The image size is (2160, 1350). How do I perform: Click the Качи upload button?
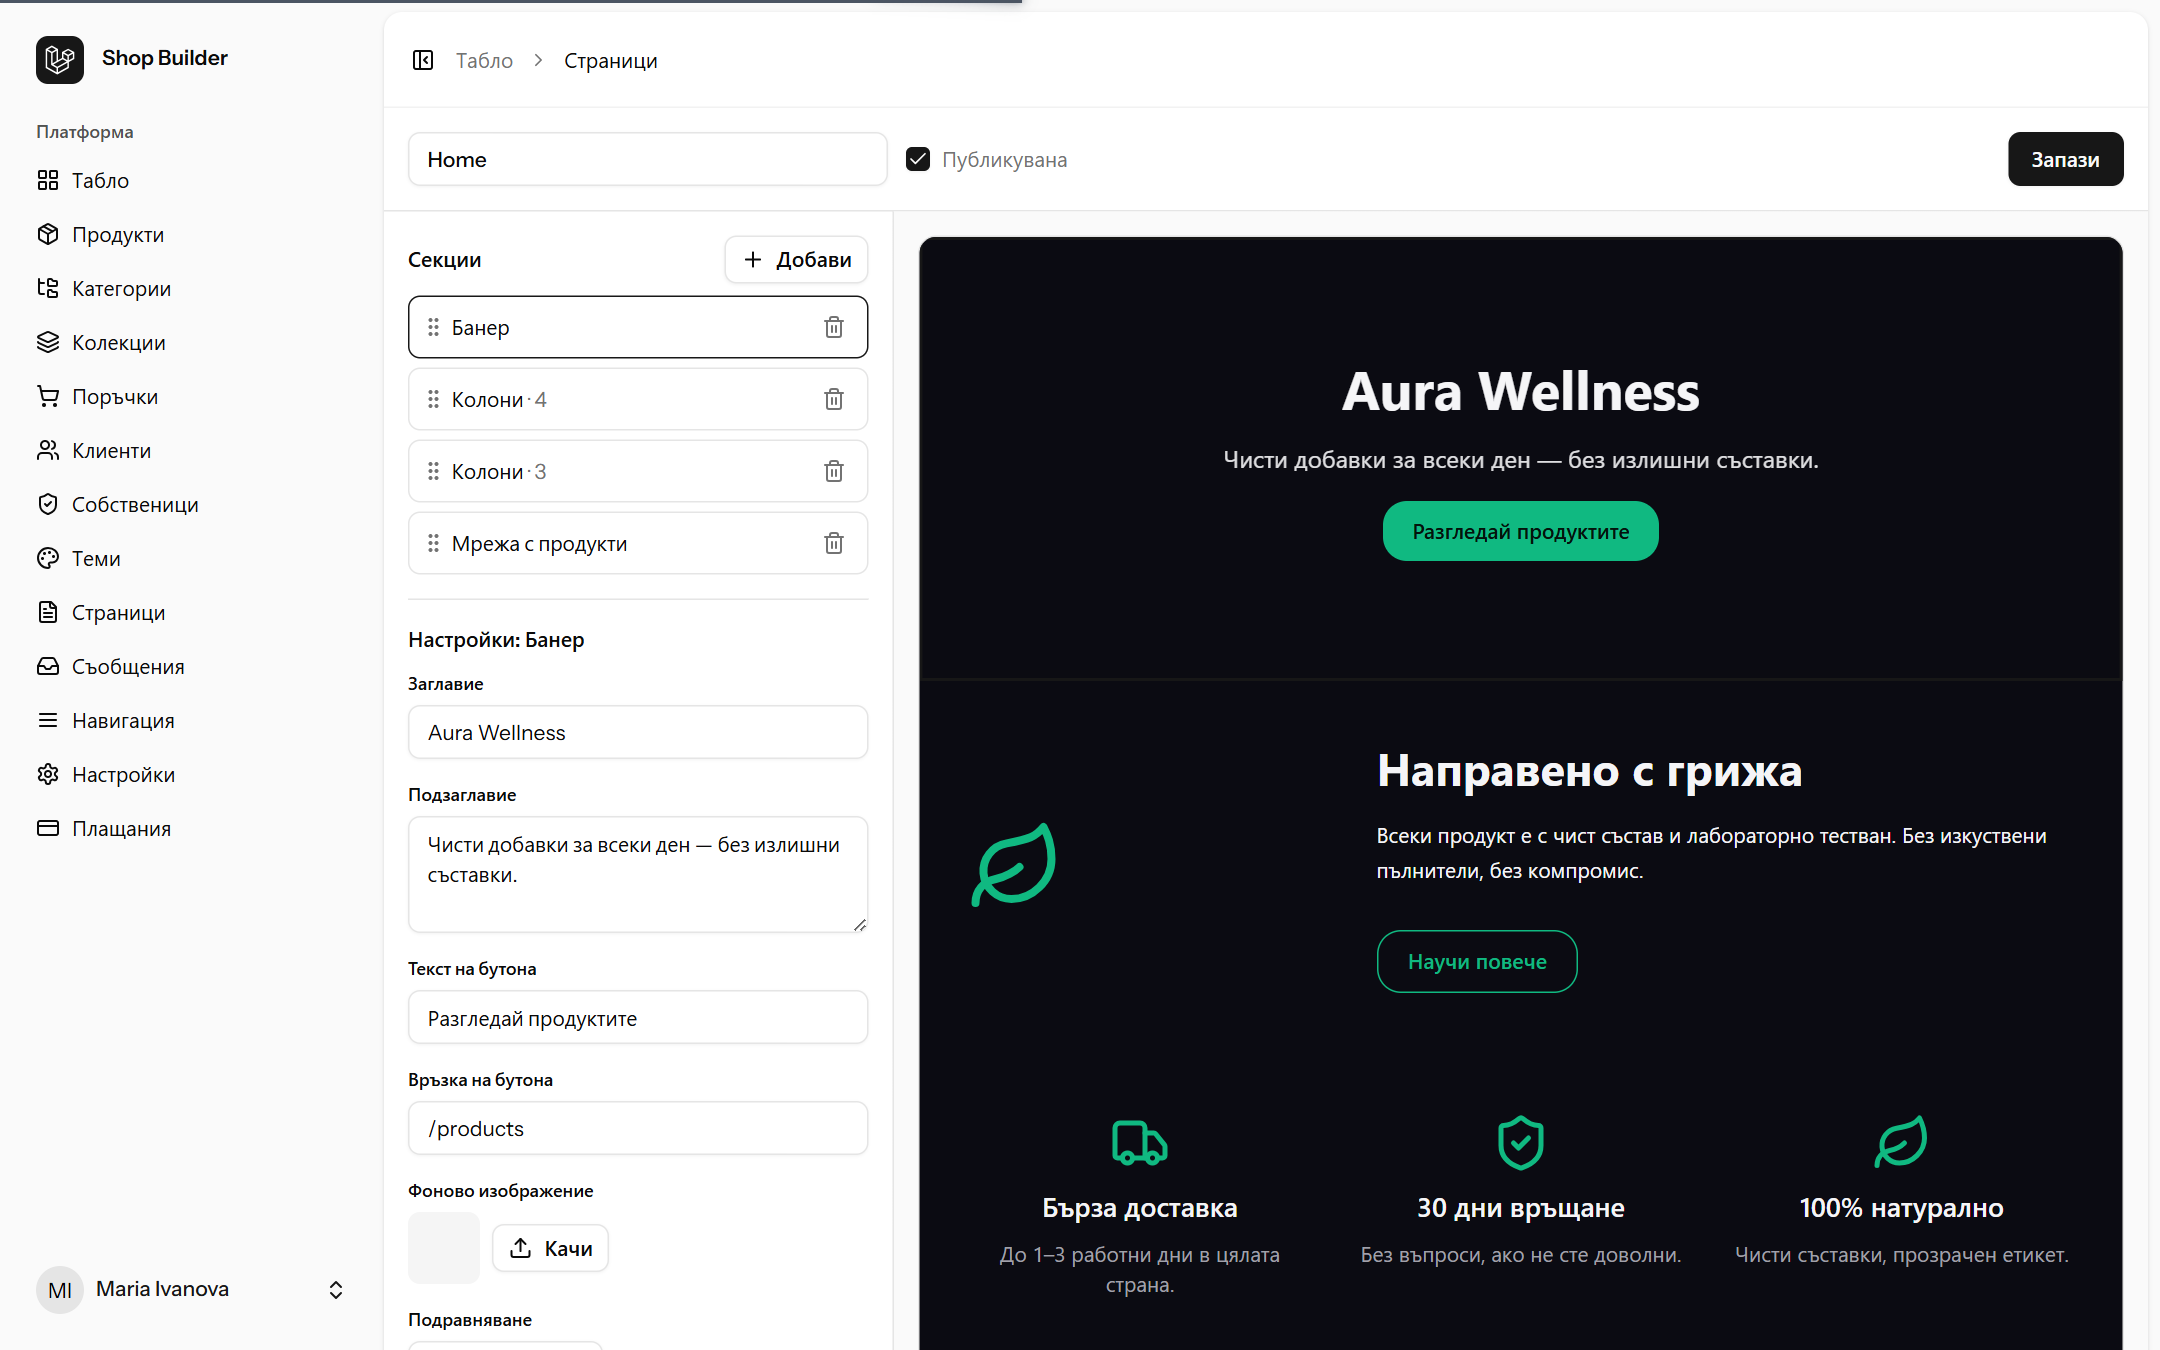[x=551, y=1248]
